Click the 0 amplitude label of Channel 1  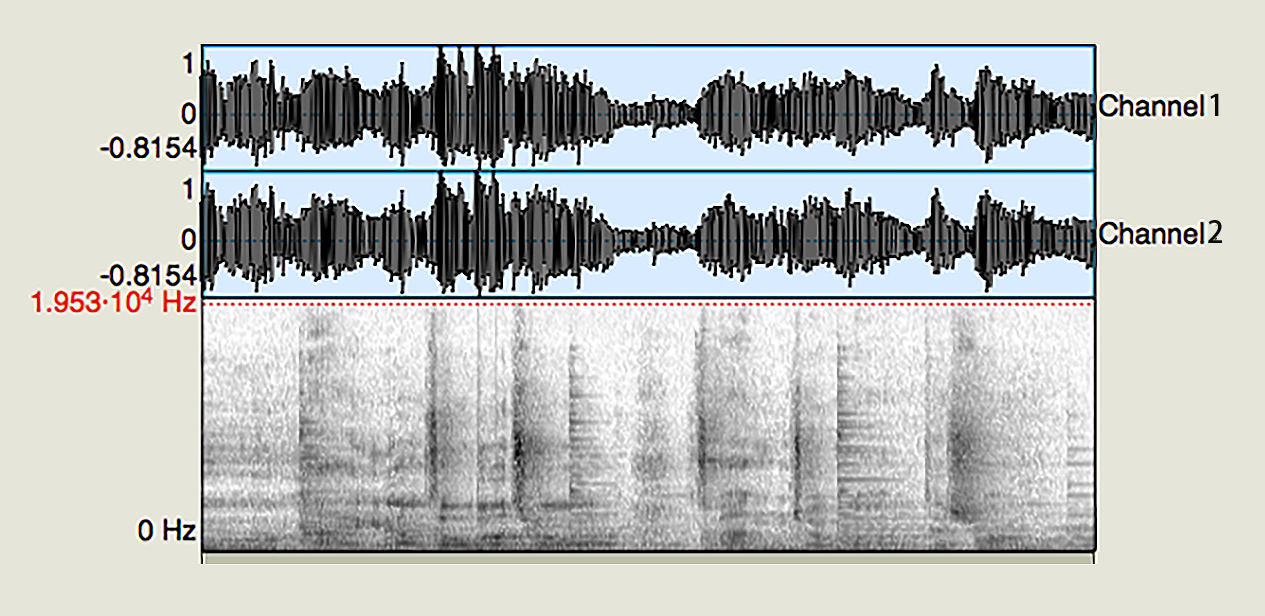point(186,112)
